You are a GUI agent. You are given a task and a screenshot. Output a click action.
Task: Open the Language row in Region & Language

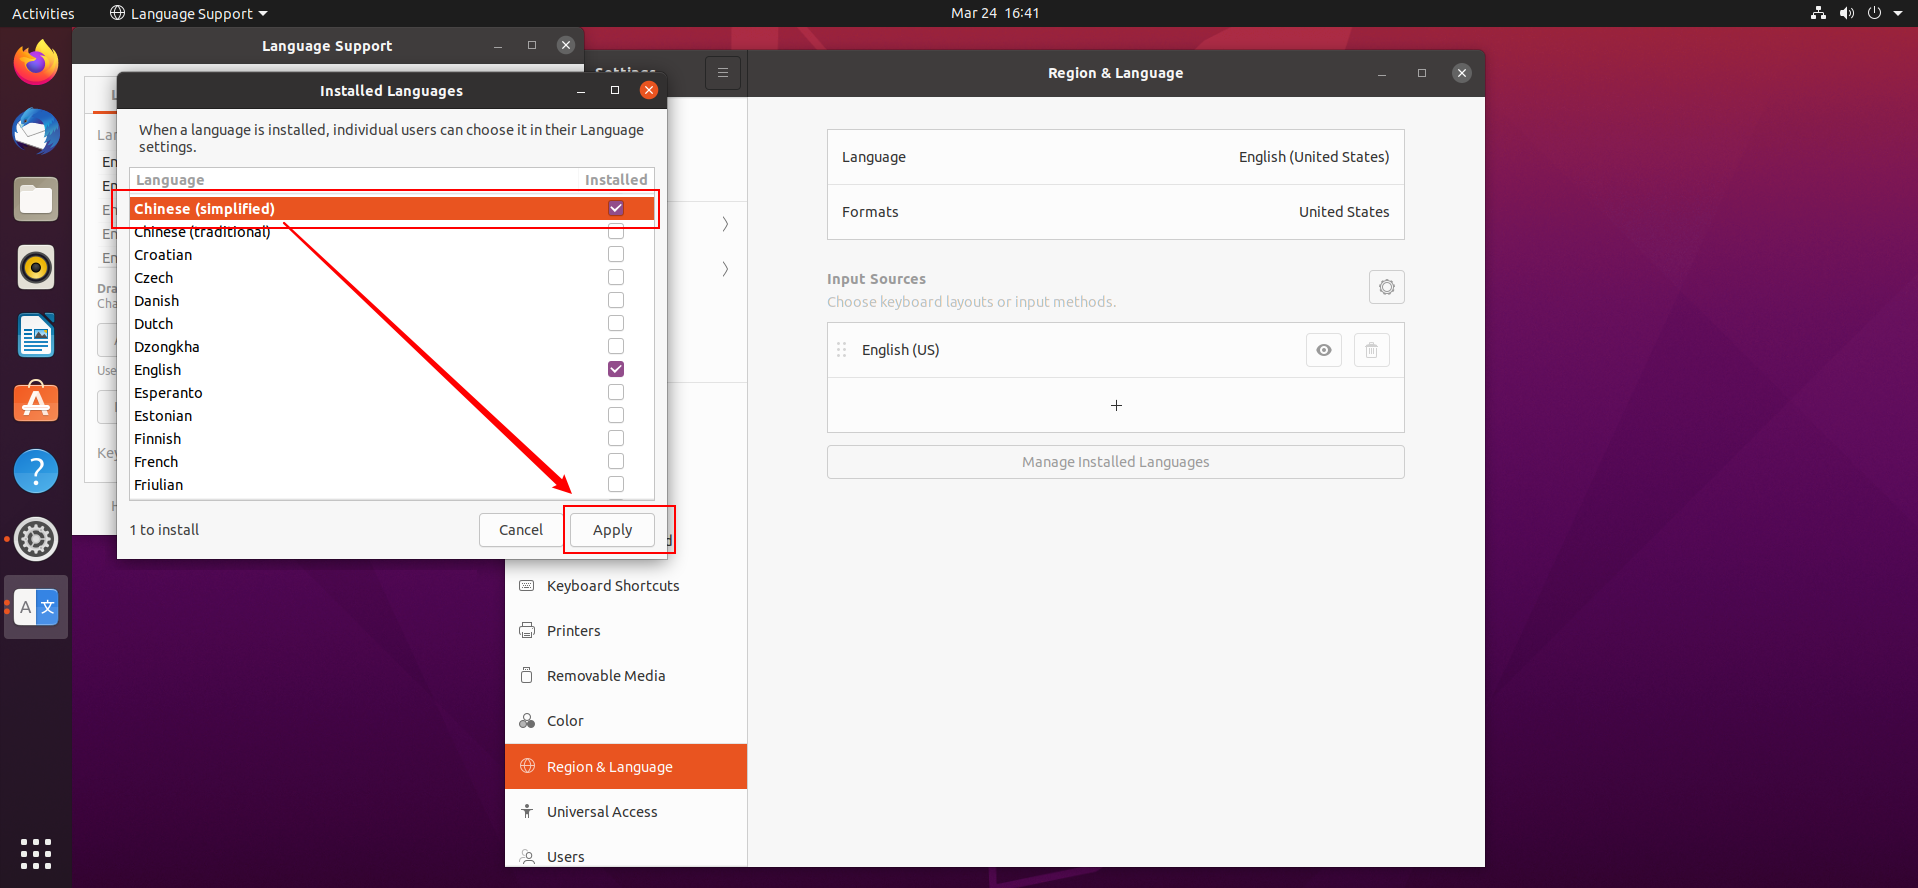point(1116,157)
